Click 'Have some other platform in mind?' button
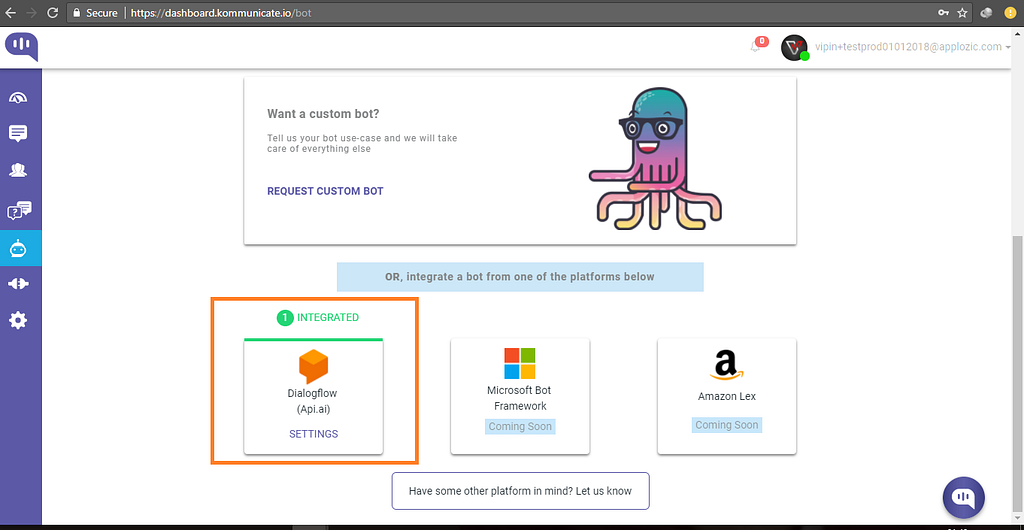Viewport: 1024px width, 530px height. coord(520,491)
